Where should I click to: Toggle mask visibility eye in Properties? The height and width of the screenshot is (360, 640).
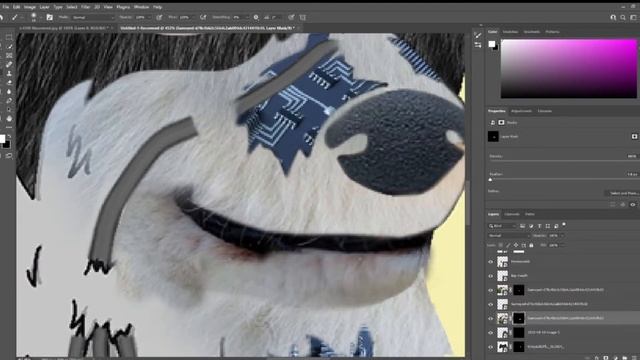point(633,204)
